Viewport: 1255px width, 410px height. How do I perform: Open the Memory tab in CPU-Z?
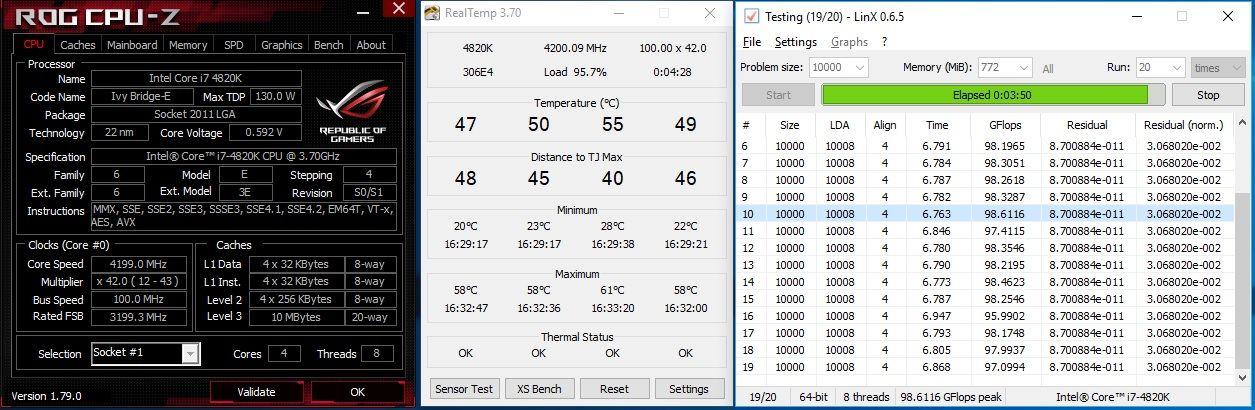coord(188,44)
